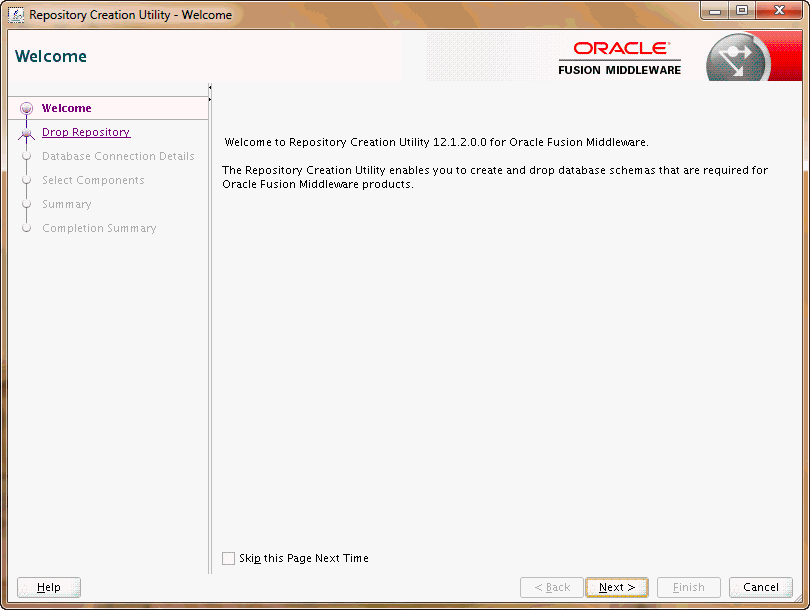Click the Oracle Fusion Middleware logo

[x=619, y=58]
